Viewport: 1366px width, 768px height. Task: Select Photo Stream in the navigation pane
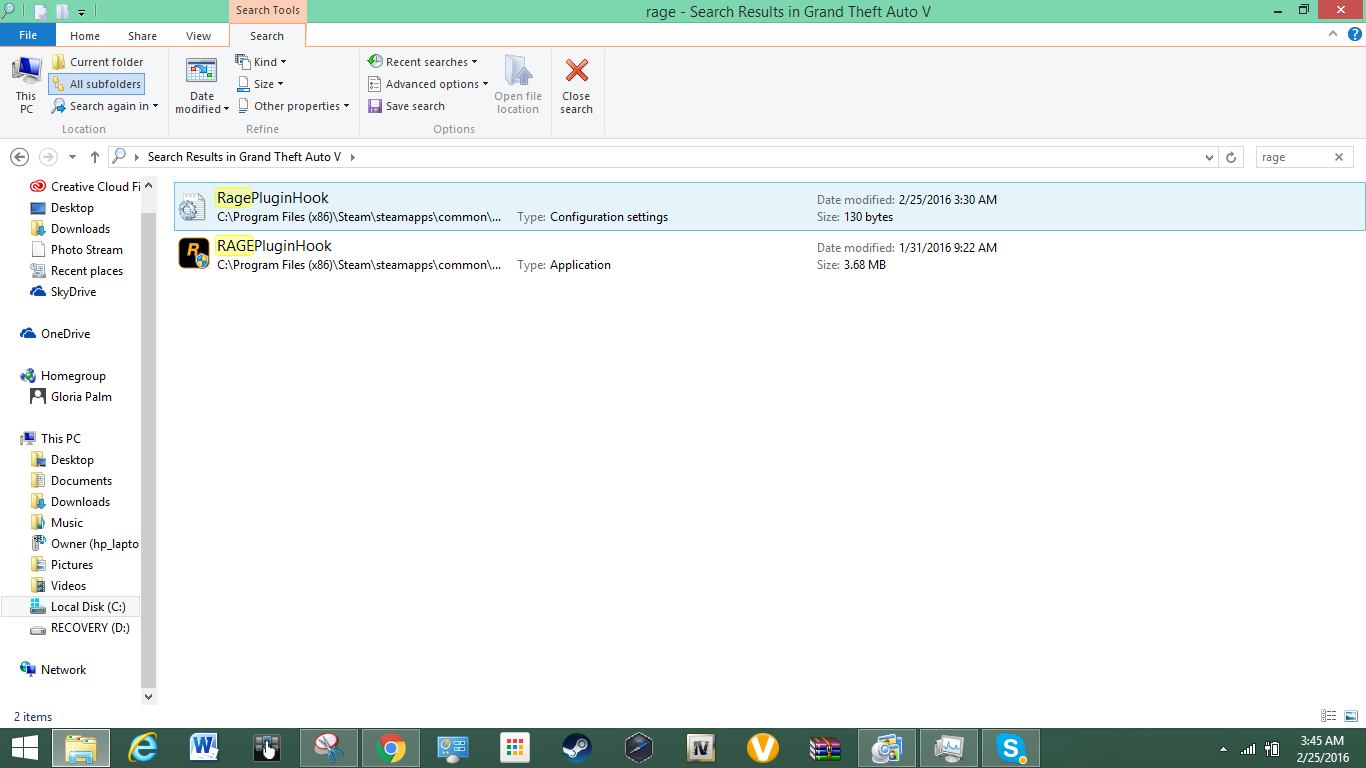pyautogui.click(x=76, y=249)
